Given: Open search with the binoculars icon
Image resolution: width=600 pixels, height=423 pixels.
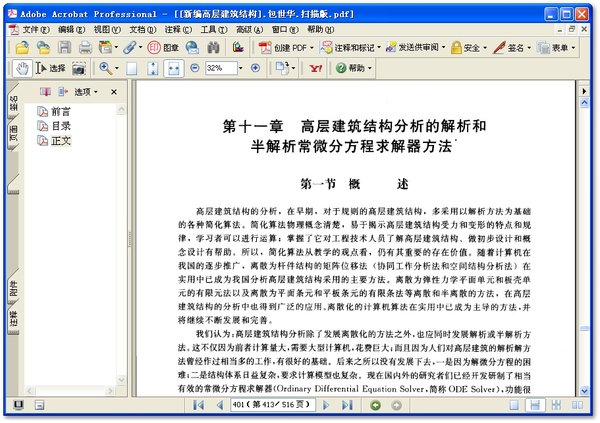Looking at the screenshot, I should pos(213,47).
